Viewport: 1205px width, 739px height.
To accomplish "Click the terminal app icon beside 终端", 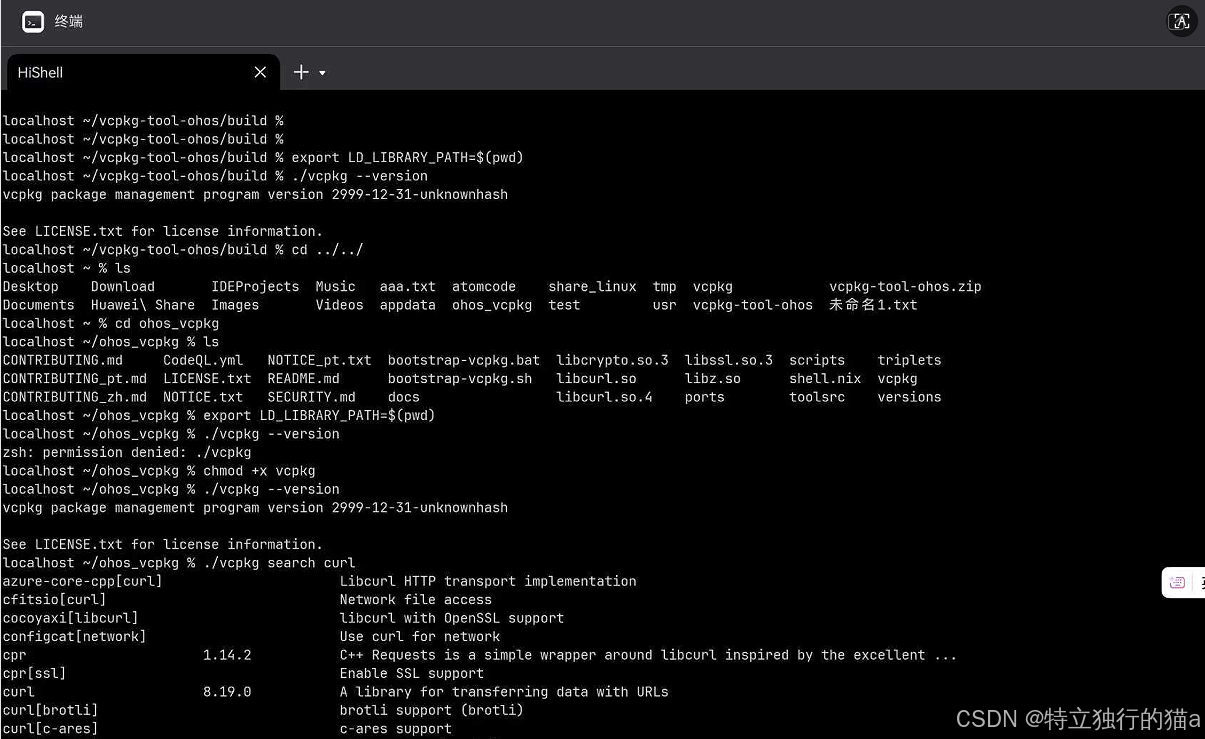I will pyautogui.click(x=33, y=21).
